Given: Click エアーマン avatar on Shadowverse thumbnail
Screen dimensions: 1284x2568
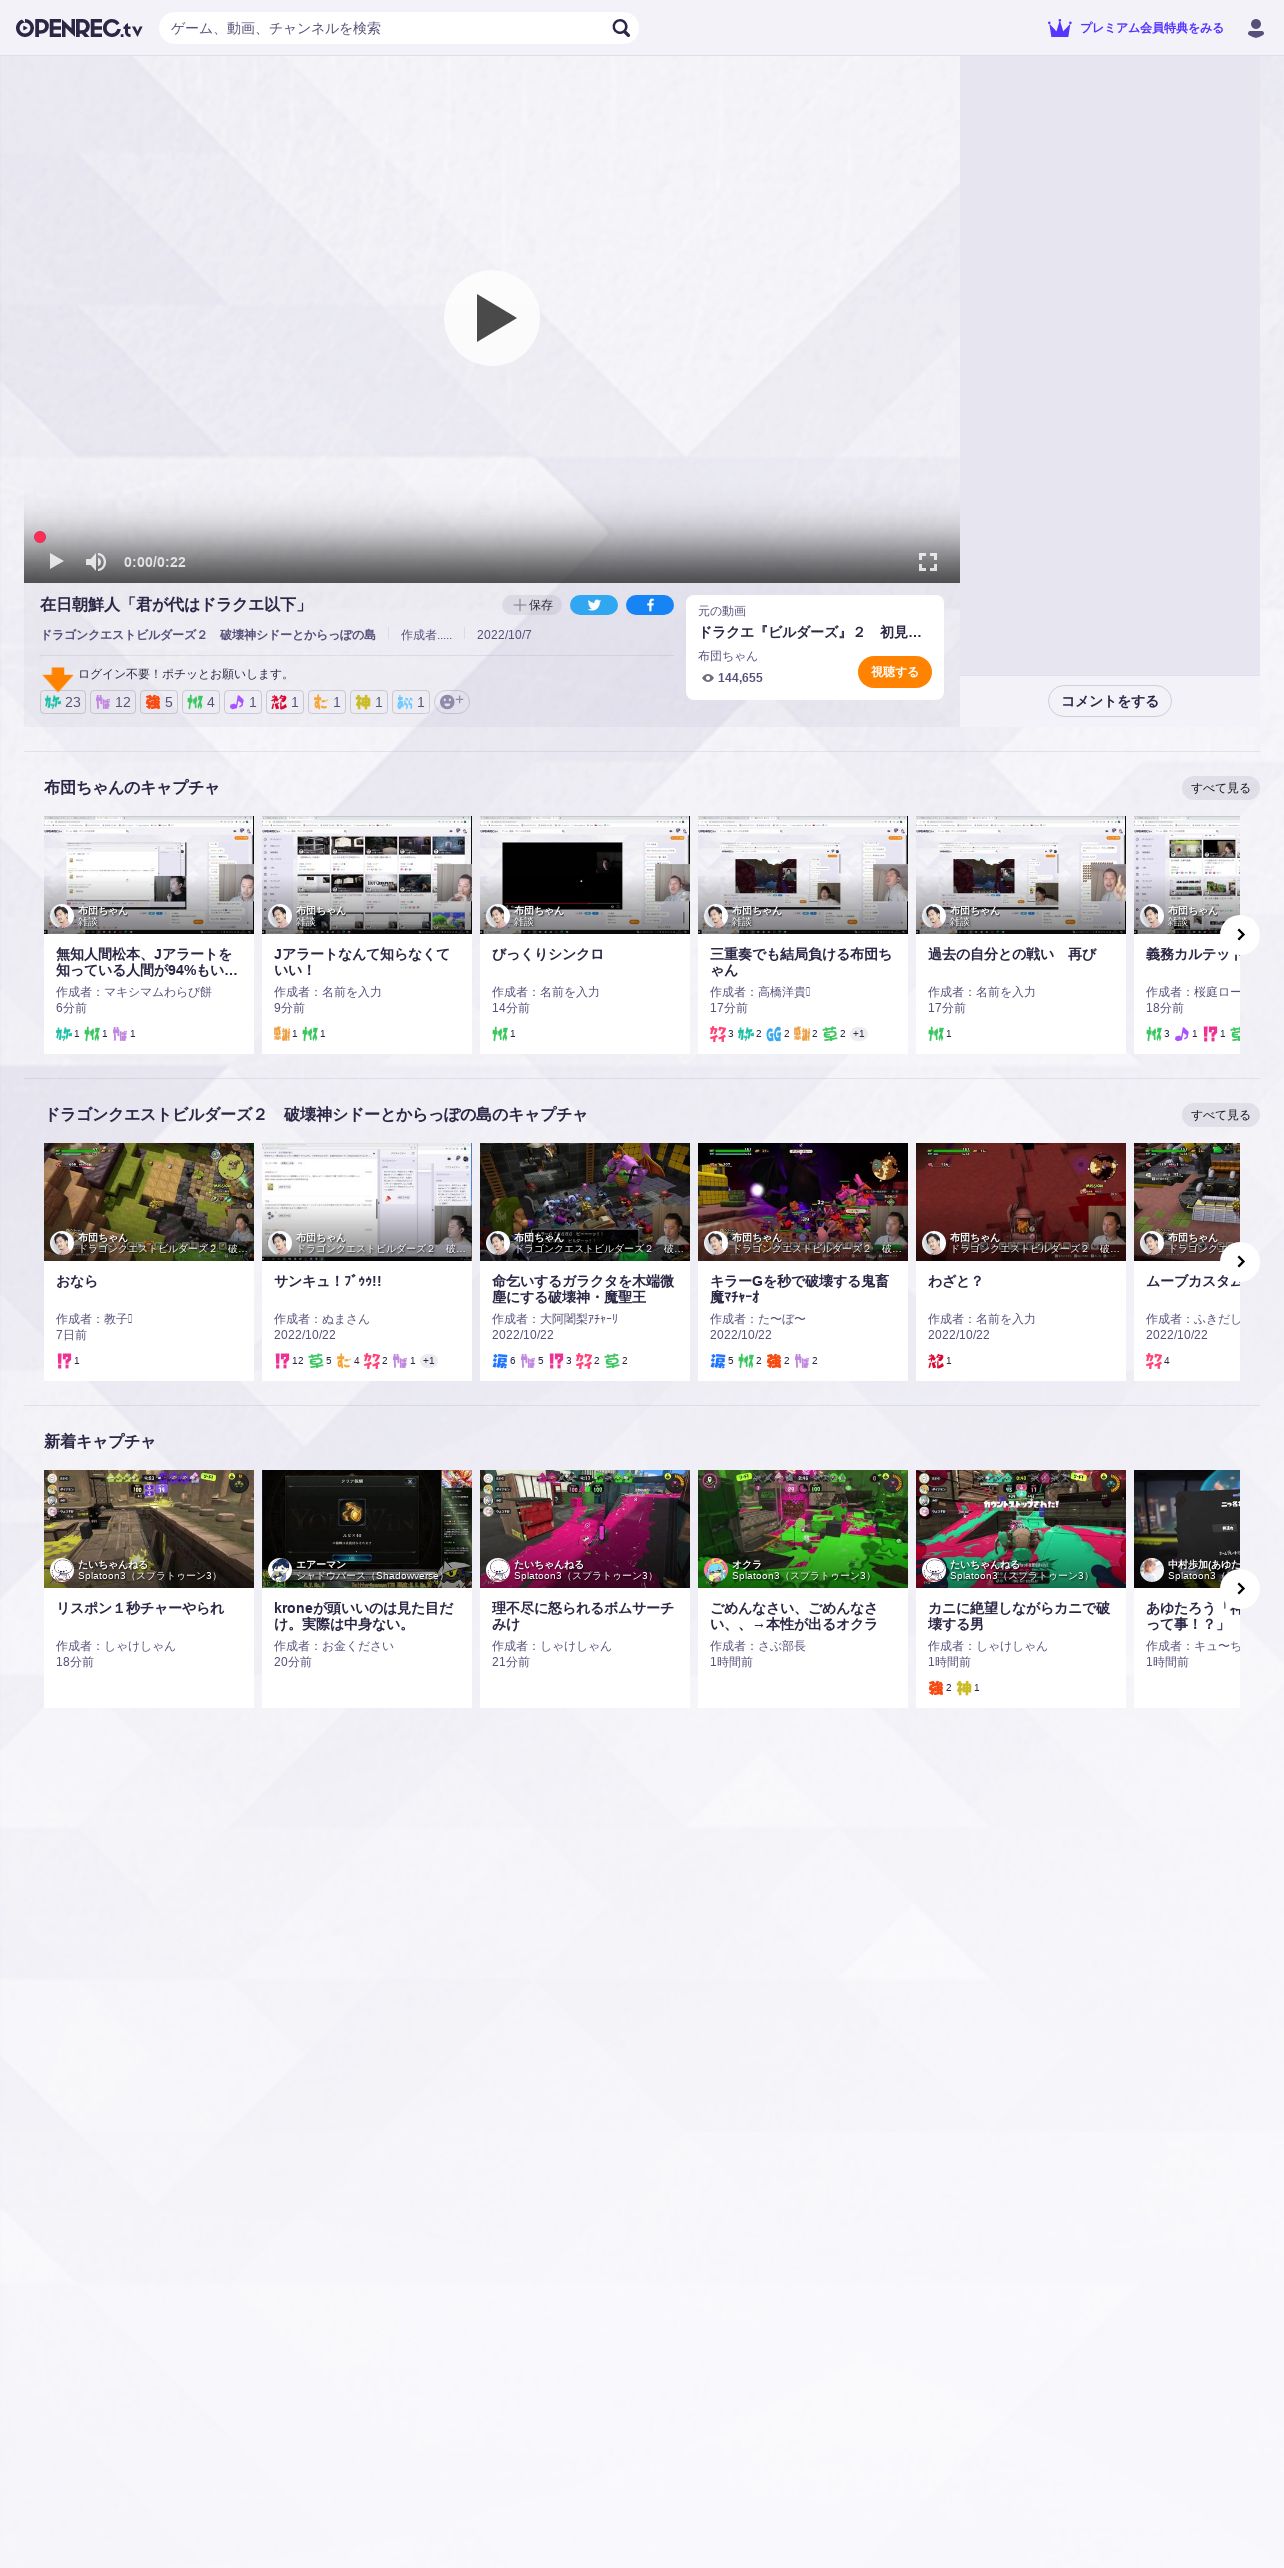Looking at the screenshot, I should (x=280, y=1570).
